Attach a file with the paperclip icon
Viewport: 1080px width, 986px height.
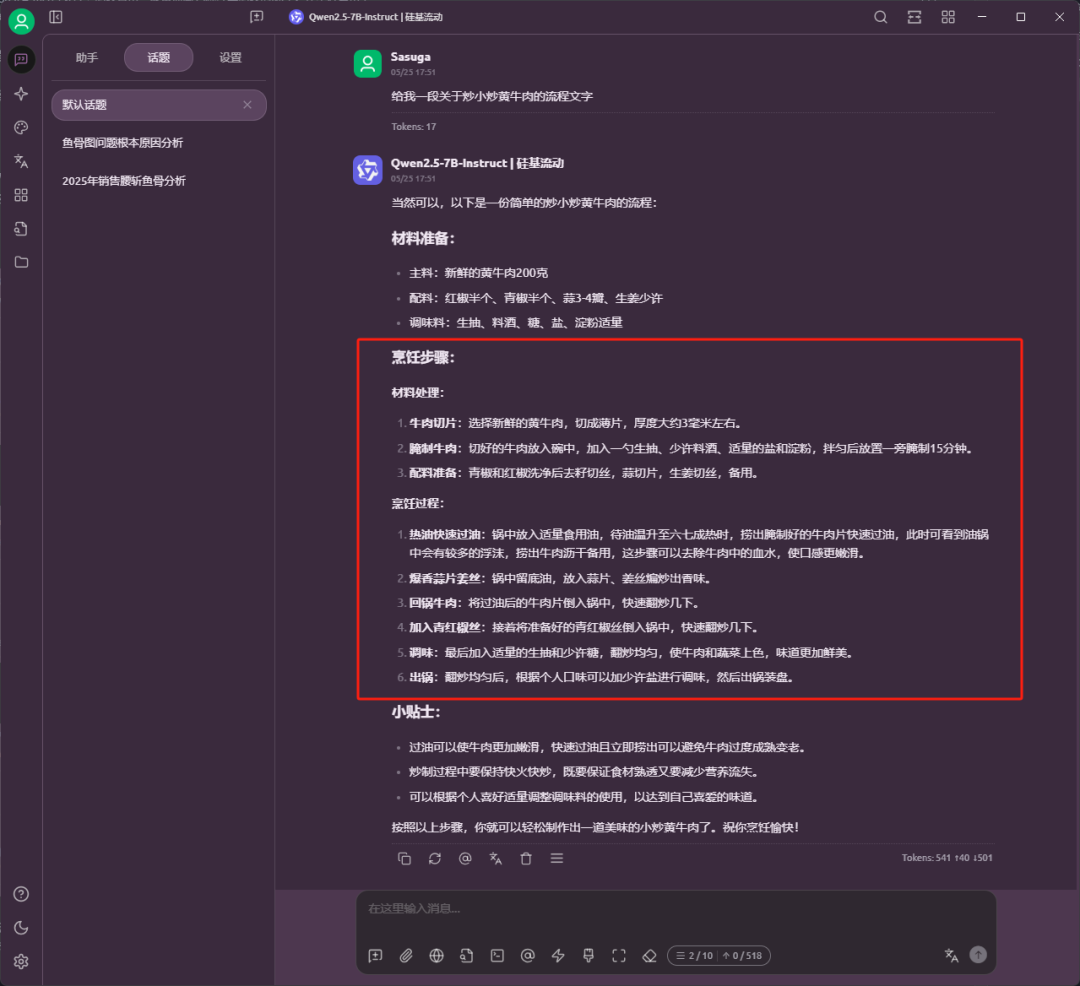tap(406, 956)
